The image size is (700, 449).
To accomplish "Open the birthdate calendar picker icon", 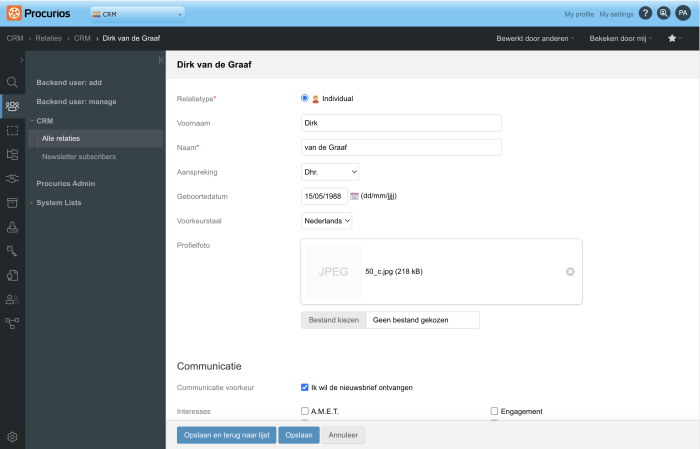I will click(x=354, y=196).
